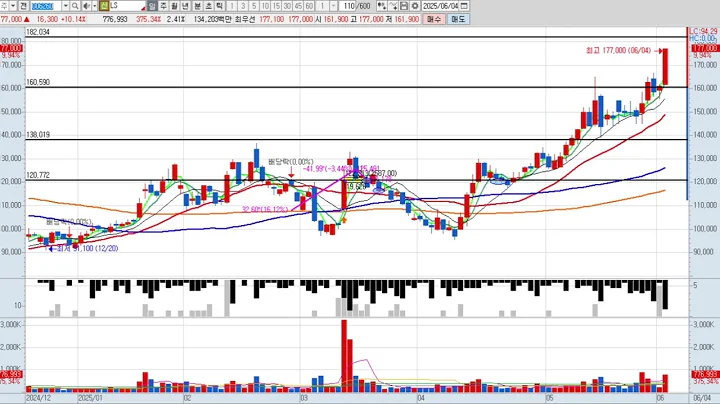
Task: Click the custom interval value box
Action: [x=323, y=6]
